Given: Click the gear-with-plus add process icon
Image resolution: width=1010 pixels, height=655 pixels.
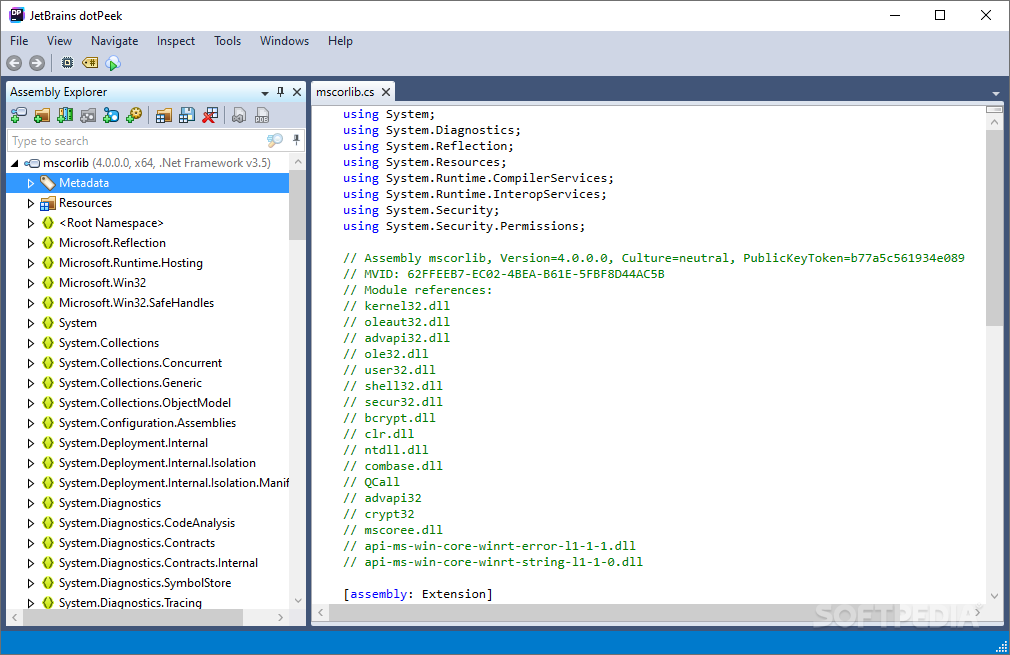Looking at the screenshot, I should (x=134, y=115).
